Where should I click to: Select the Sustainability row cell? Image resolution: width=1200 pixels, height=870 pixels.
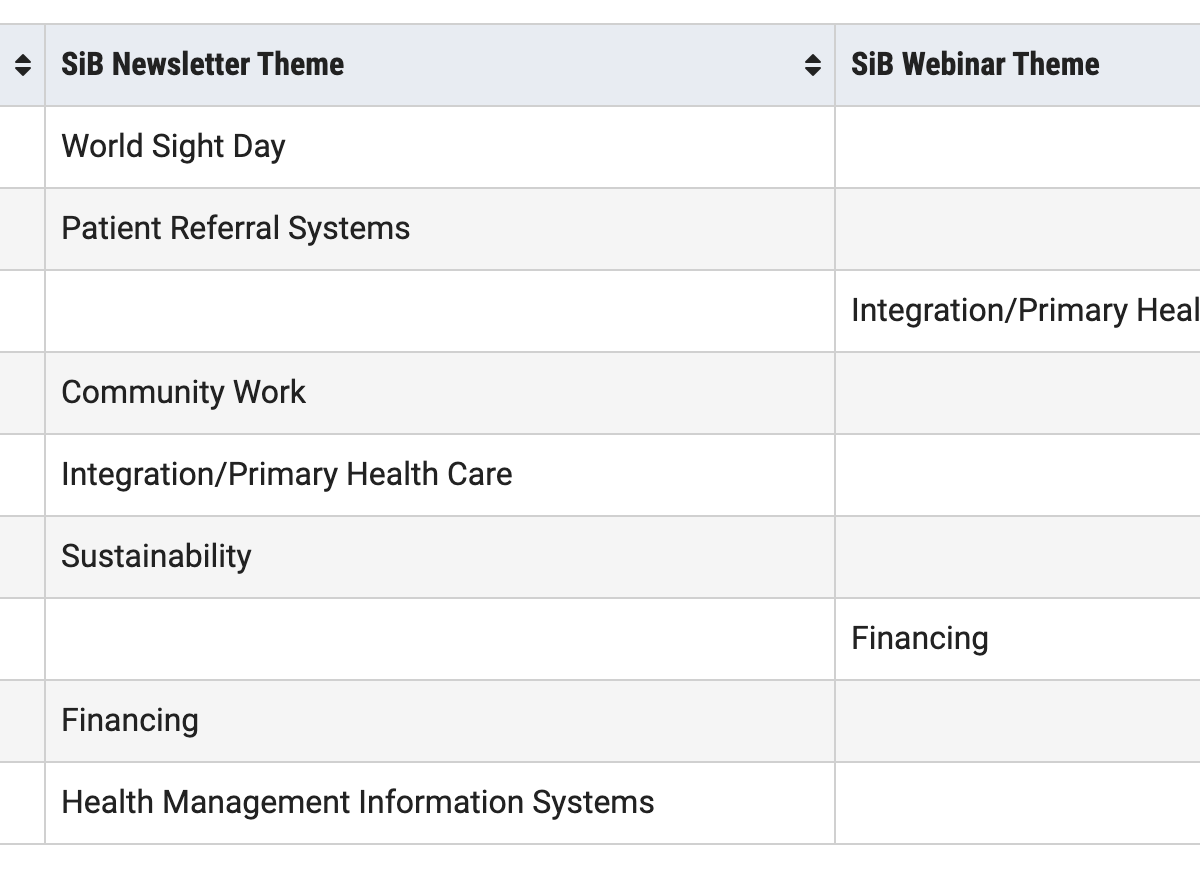[440, 557]
